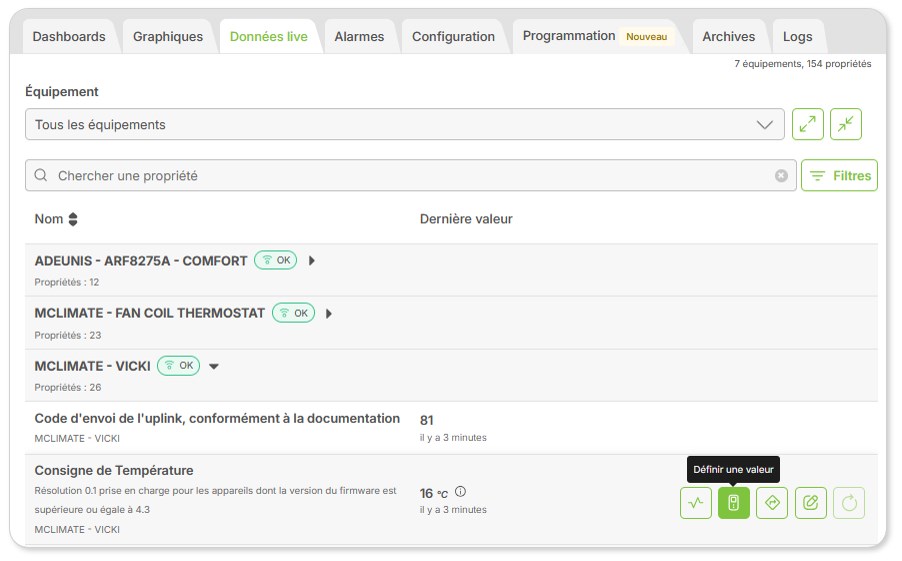Edit the Consigne de Température property
Image resolution: width=902 pixels, height=561 pixels.
coord(811,503)
